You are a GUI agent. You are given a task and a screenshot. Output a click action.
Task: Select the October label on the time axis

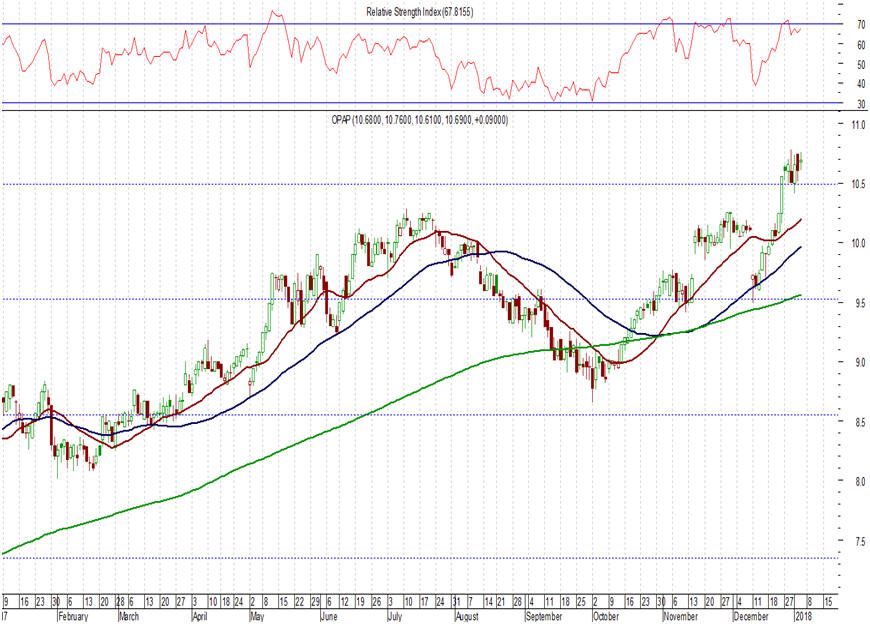click(605, 616)
